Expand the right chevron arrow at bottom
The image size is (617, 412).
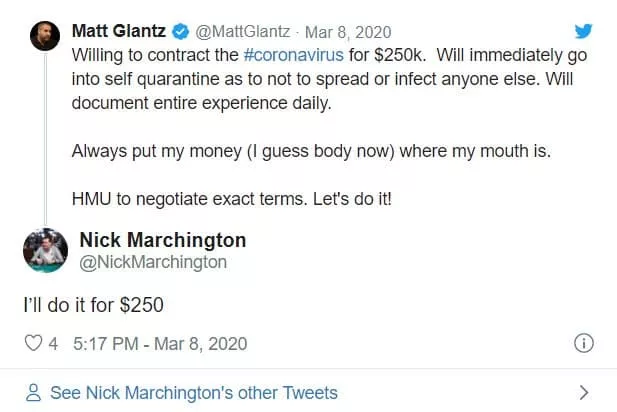tap(584, 393)
